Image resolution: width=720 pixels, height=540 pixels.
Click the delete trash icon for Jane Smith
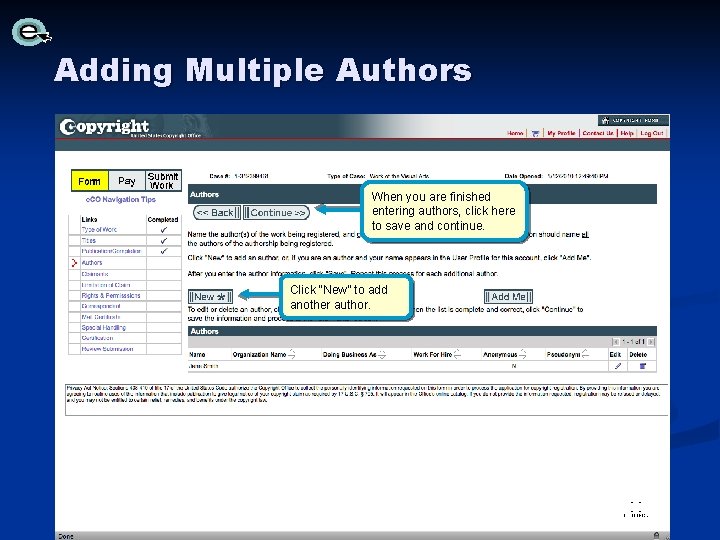(642, 366)
